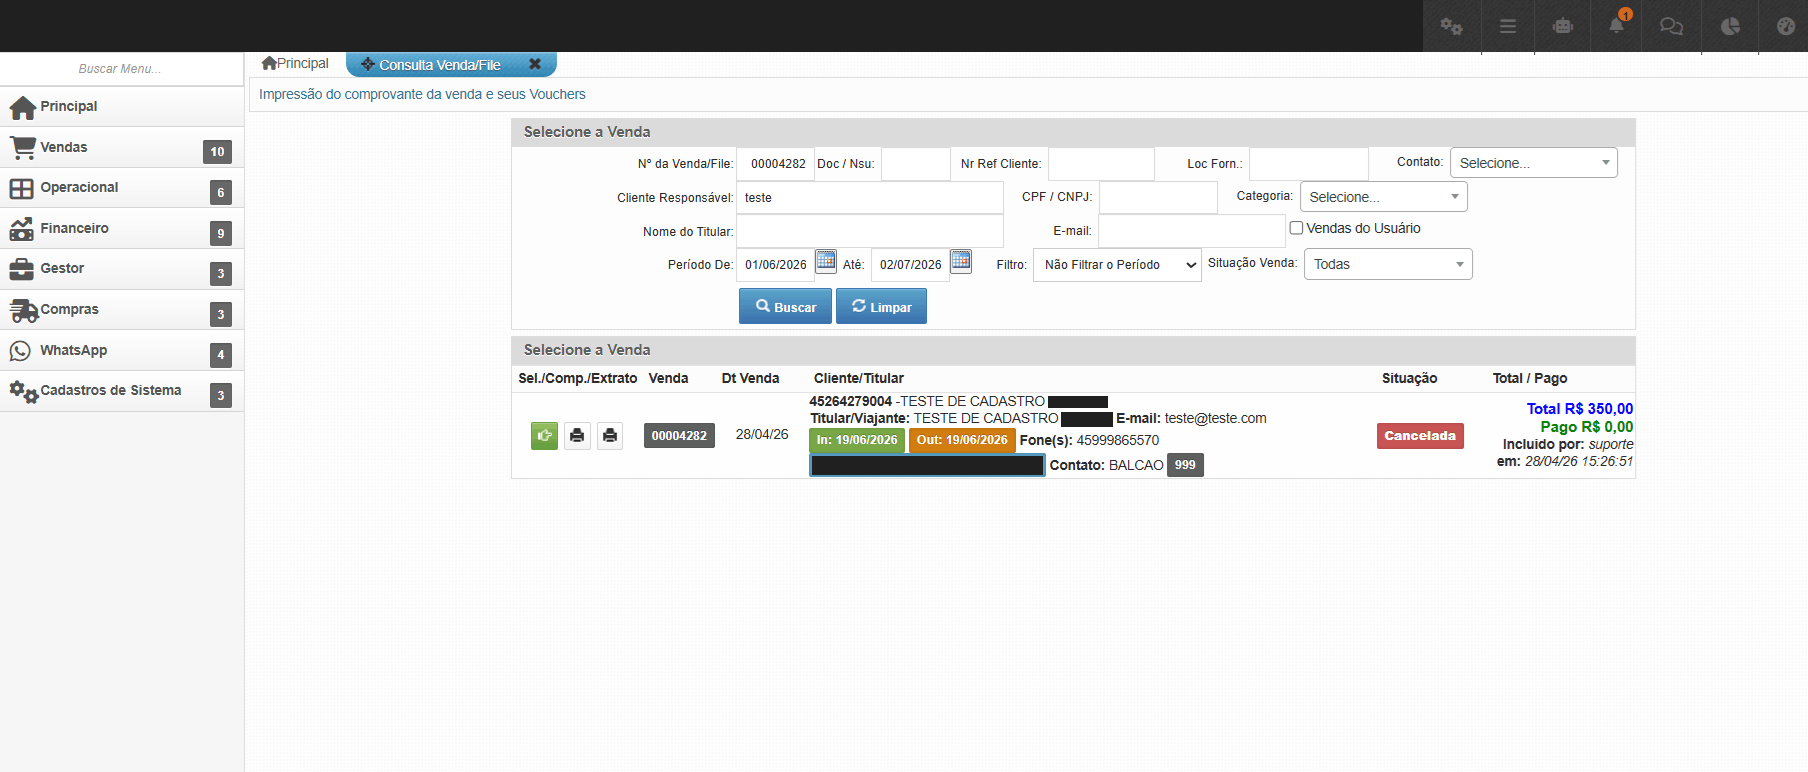
Task: Focus the Buscar Menu search field
Action: [120, 69]
